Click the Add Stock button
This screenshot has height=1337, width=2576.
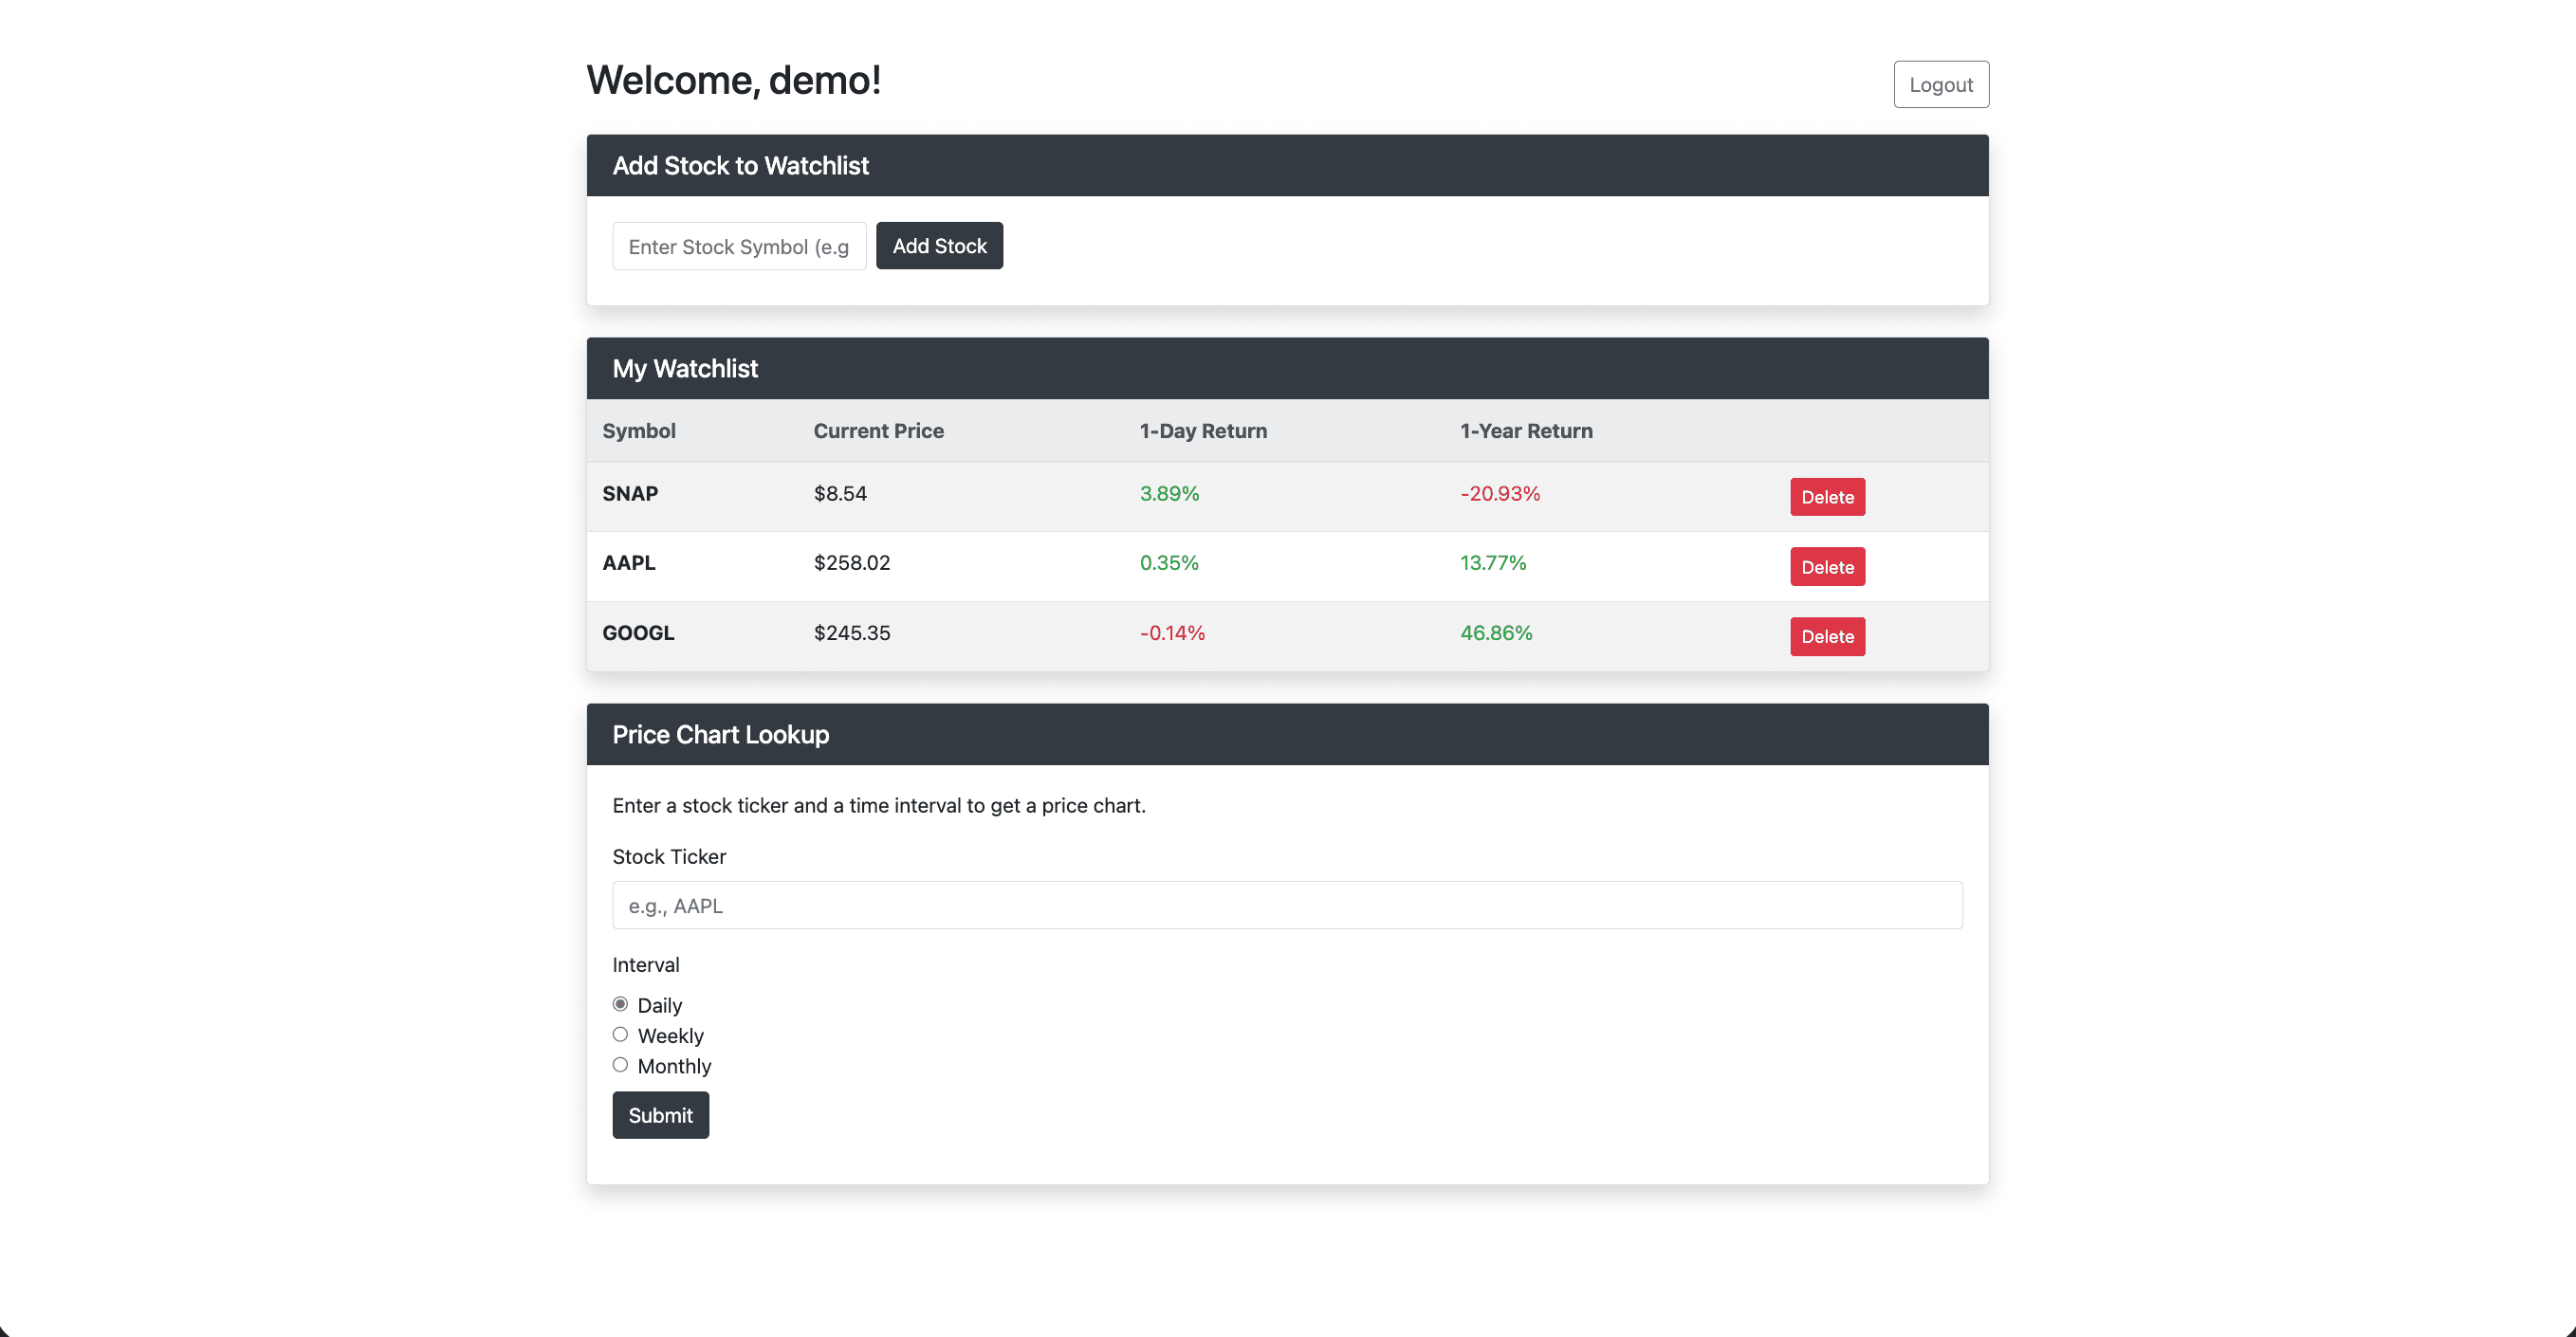939,245
